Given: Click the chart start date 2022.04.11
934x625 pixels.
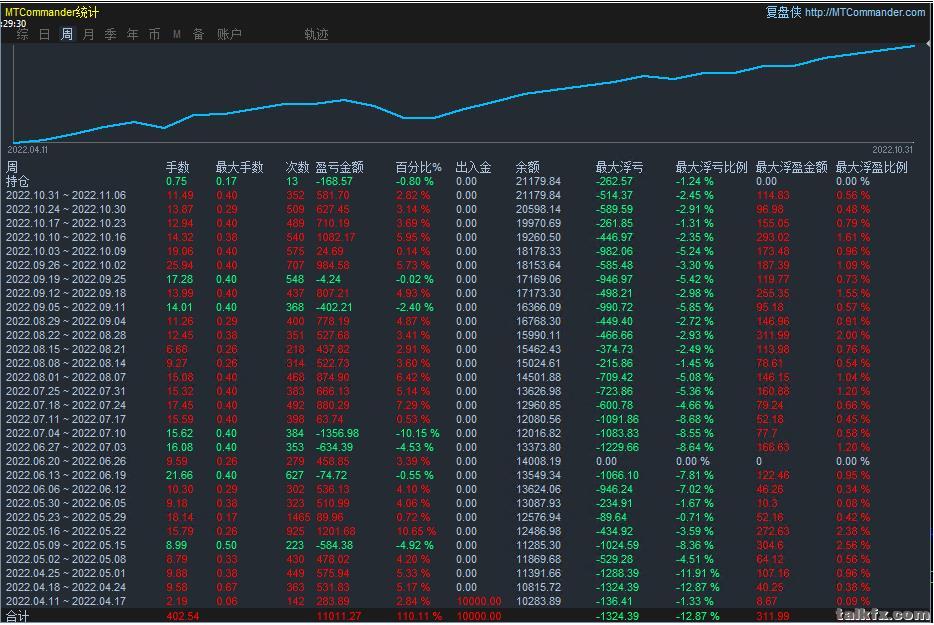Looking at the screenshot, I should coord(28,150).
